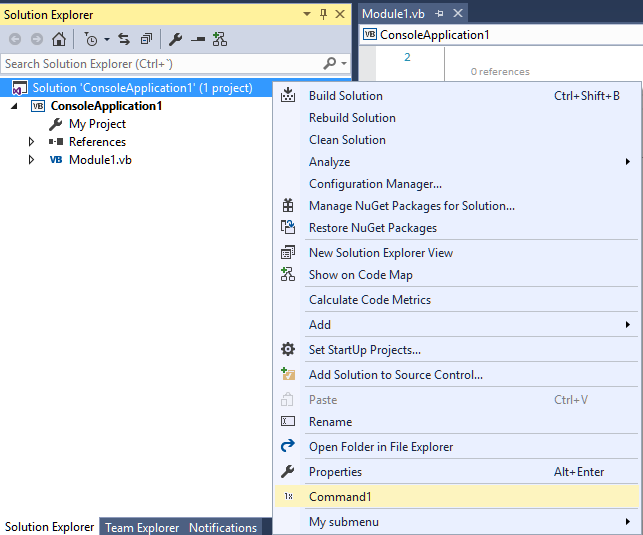Choose Add Solution to Source Control...
643x535 pixels.
456,375
